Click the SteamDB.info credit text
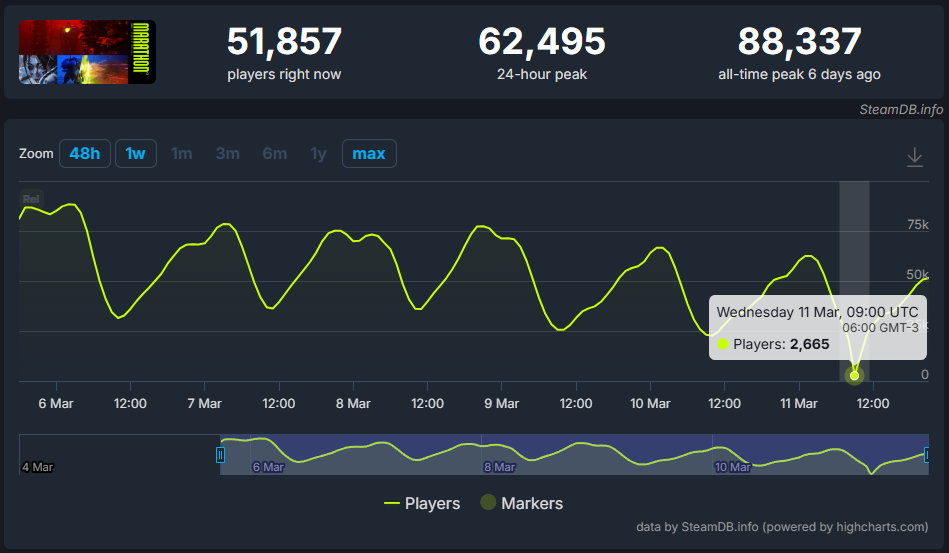Viewport: 949px width, 553px height. click(x=901, y=110)
